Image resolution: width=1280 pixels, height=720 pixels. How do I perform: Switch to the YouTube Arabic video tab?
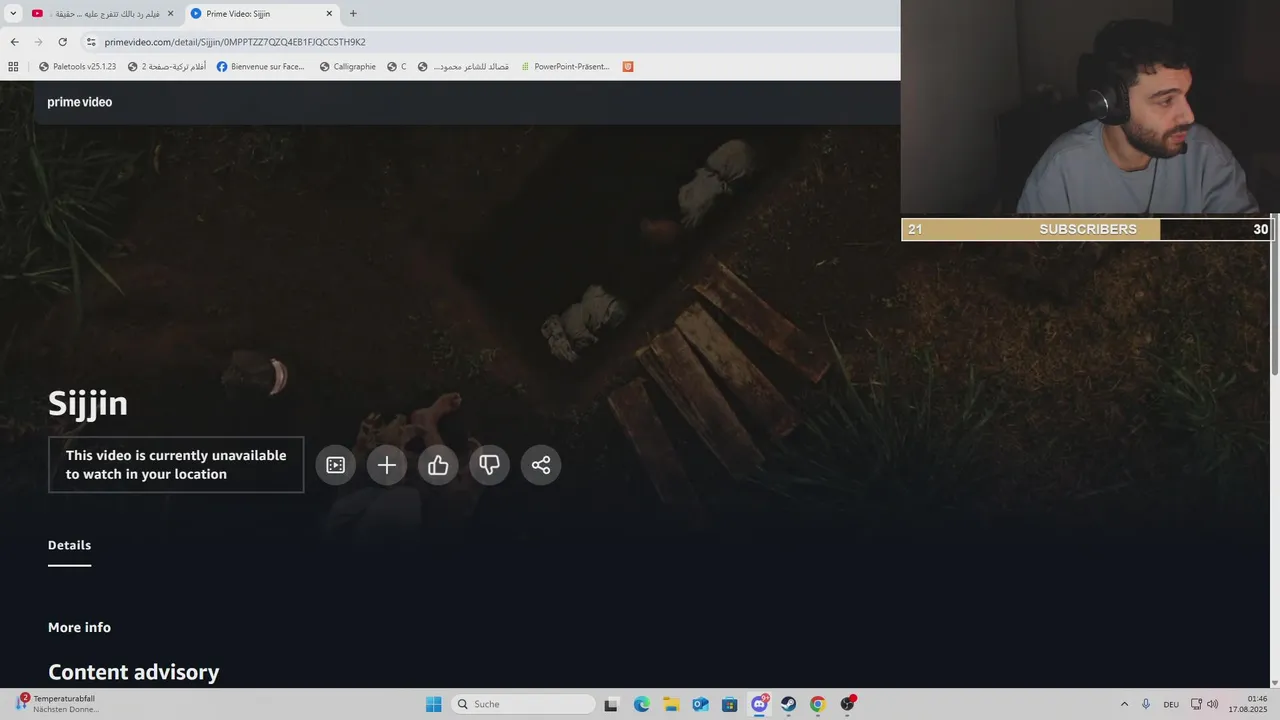pos(103,14)
